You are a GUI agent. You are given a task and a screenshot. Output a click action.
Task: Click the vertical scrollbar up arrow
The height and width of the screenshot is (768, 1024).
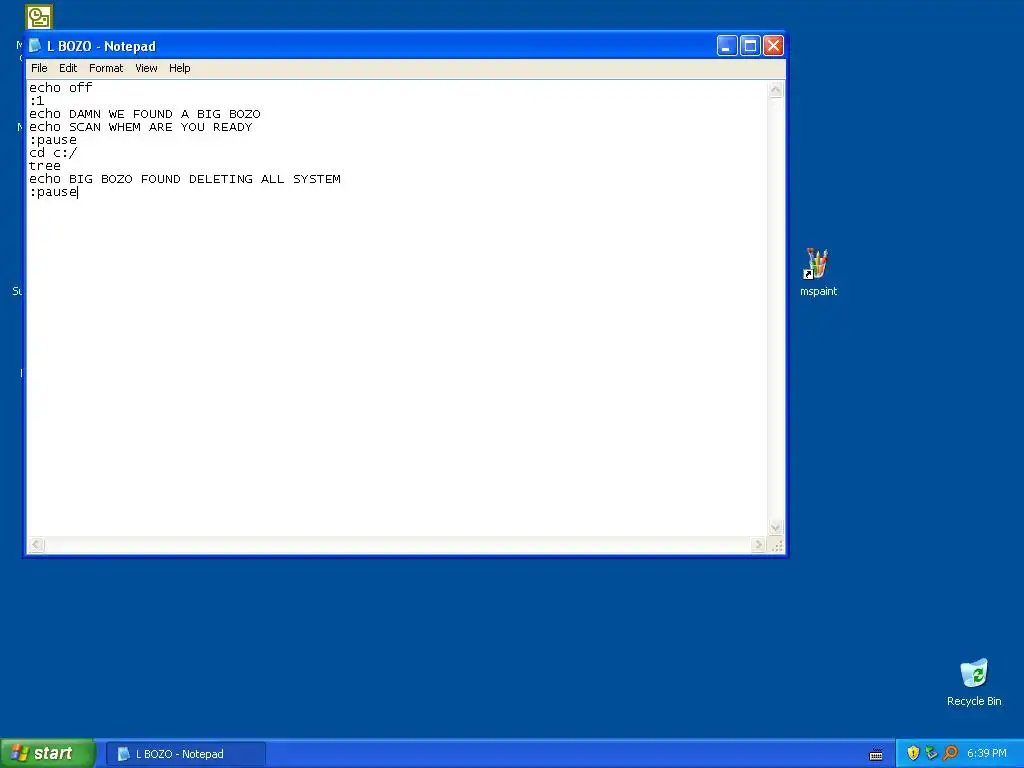[775, 89]
